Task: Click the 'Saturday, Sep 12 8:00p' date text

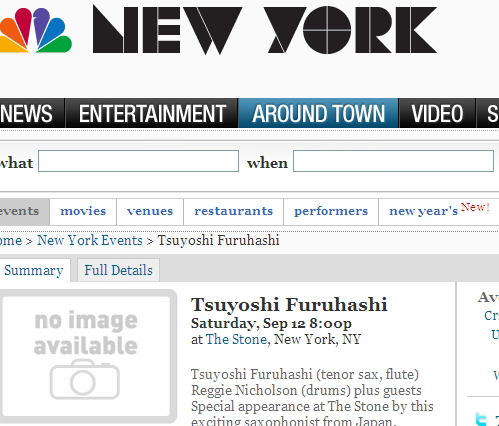Action: pos(271,323)
